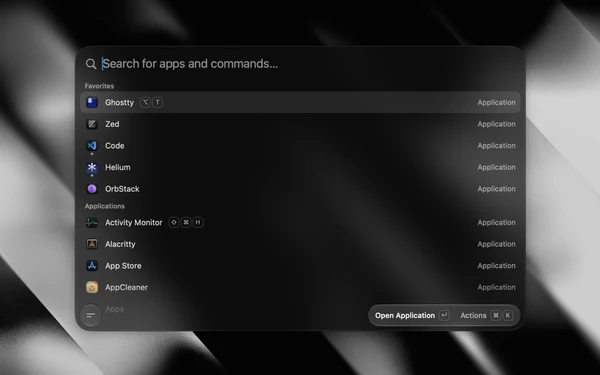Click the Application label in Code row
Screen dimensions: 600x375
pos(496,145)
